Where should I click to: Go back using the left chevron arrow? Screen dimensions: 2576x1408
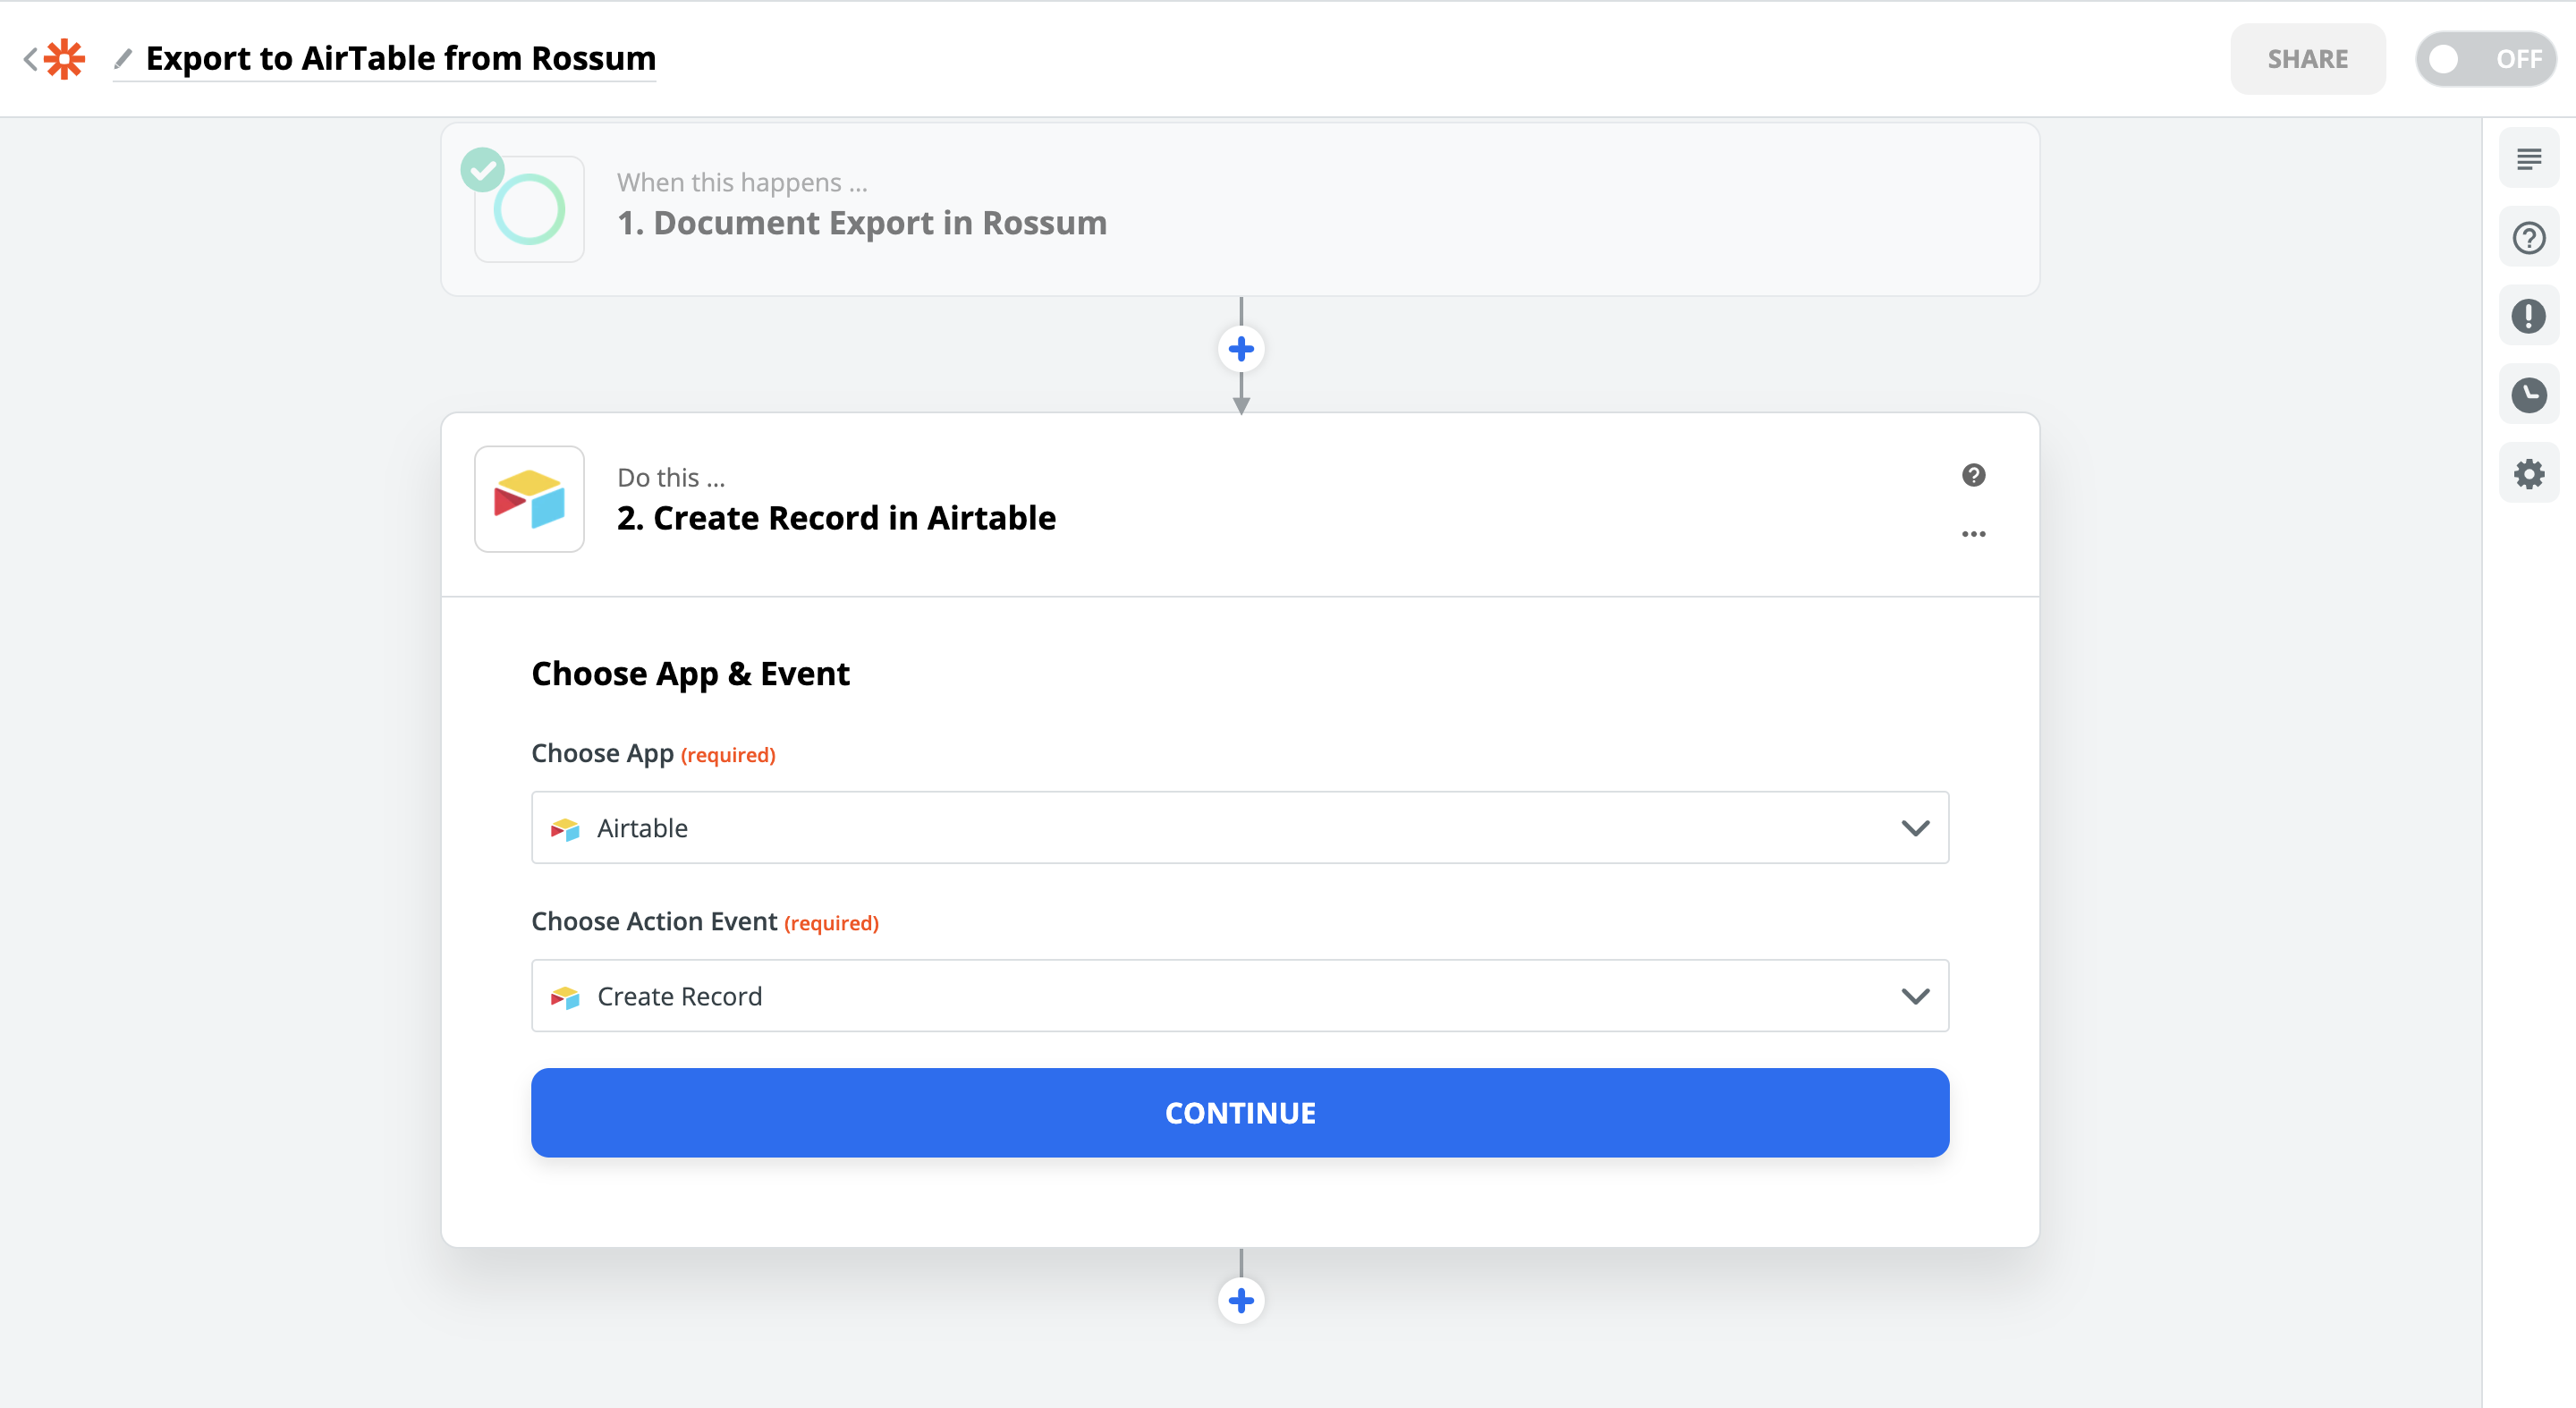coord(30,59)
